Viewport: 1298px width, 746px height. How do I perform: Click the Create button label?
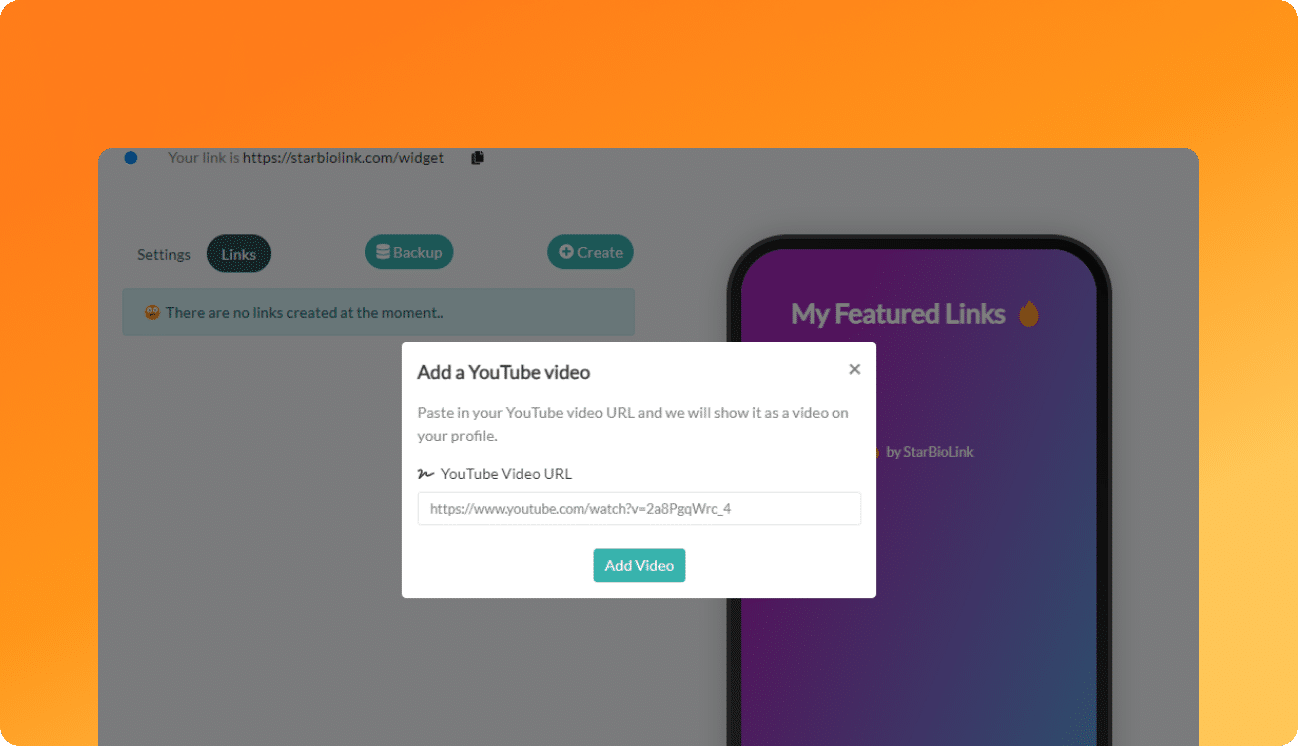tap(600, 253)
